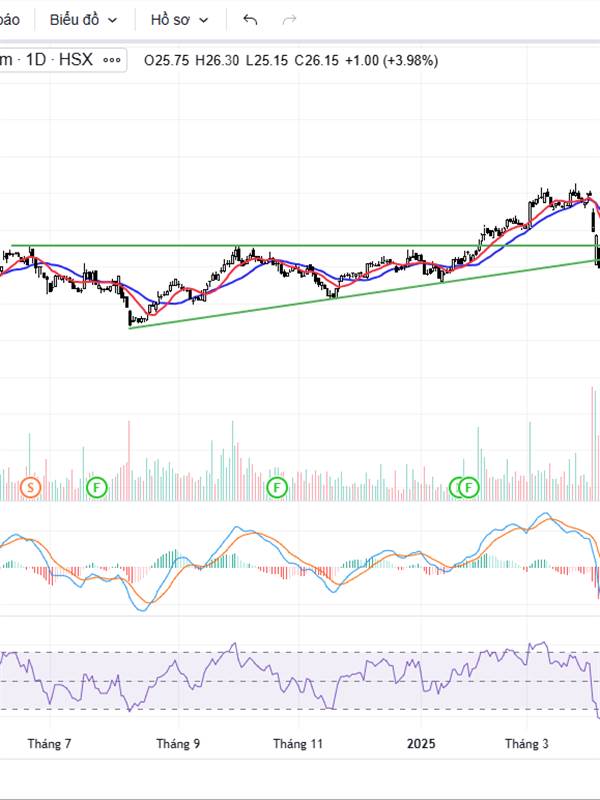The image size is (600, 800).
Task: Undo the last chart action
Action: 250,20
